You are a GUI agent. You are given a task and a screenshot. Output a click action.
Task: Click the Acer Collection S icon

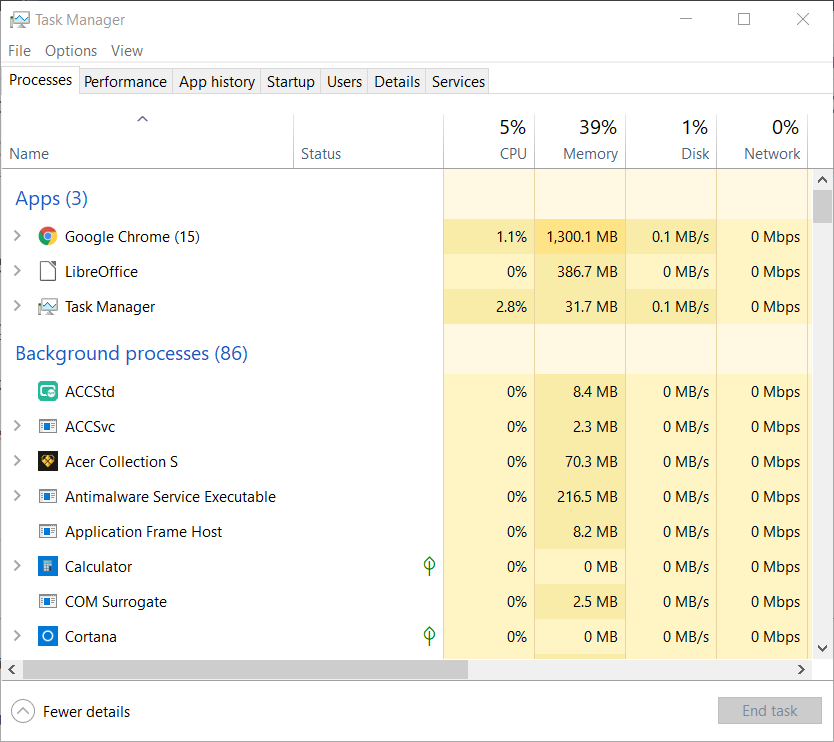pos(48,462)
